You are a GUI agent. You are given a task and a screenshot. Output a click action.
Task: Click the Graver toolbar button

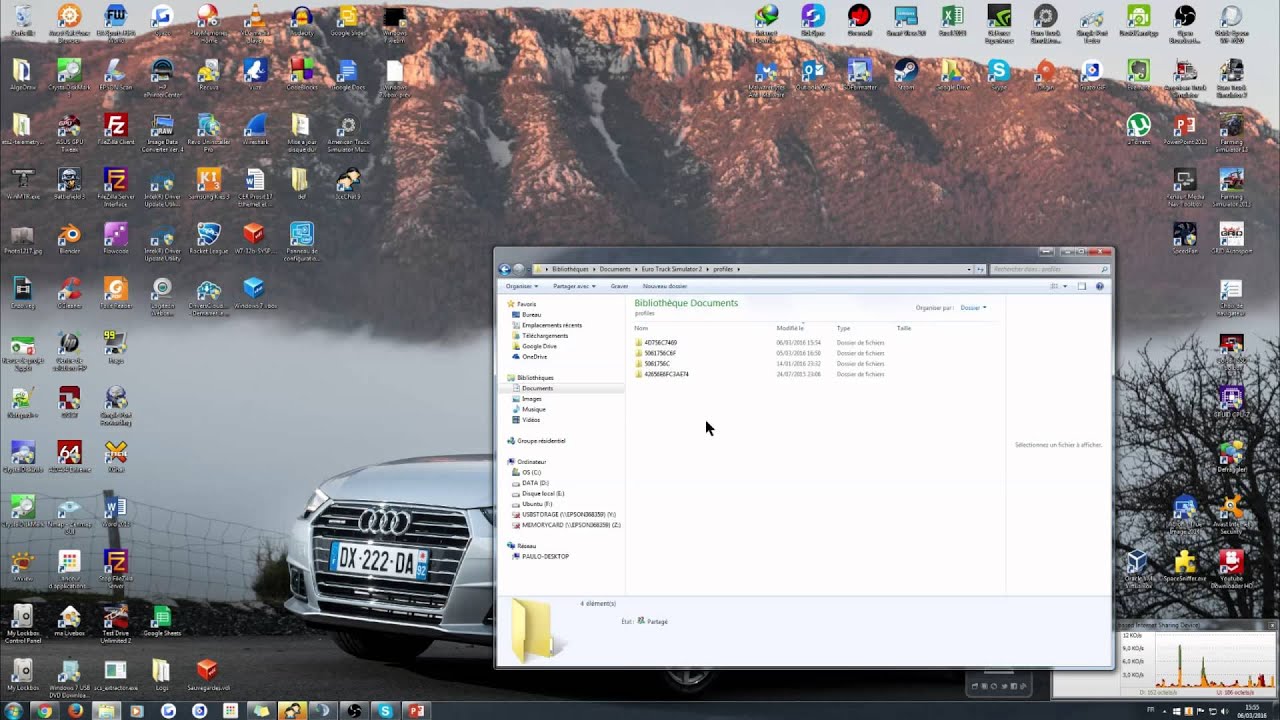point(619,286)
